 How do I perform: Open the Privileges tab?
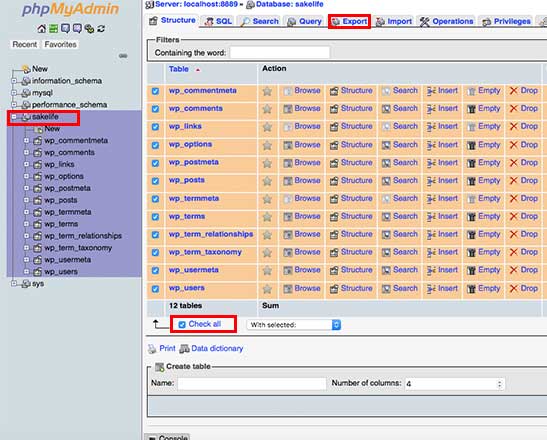click(506, 22)
